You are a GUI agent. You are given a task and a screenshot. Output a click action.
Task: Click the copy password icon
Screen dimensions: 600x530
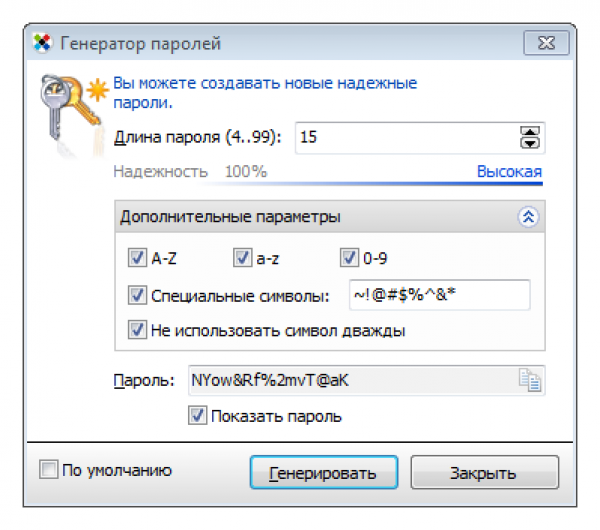coord(530,380)
